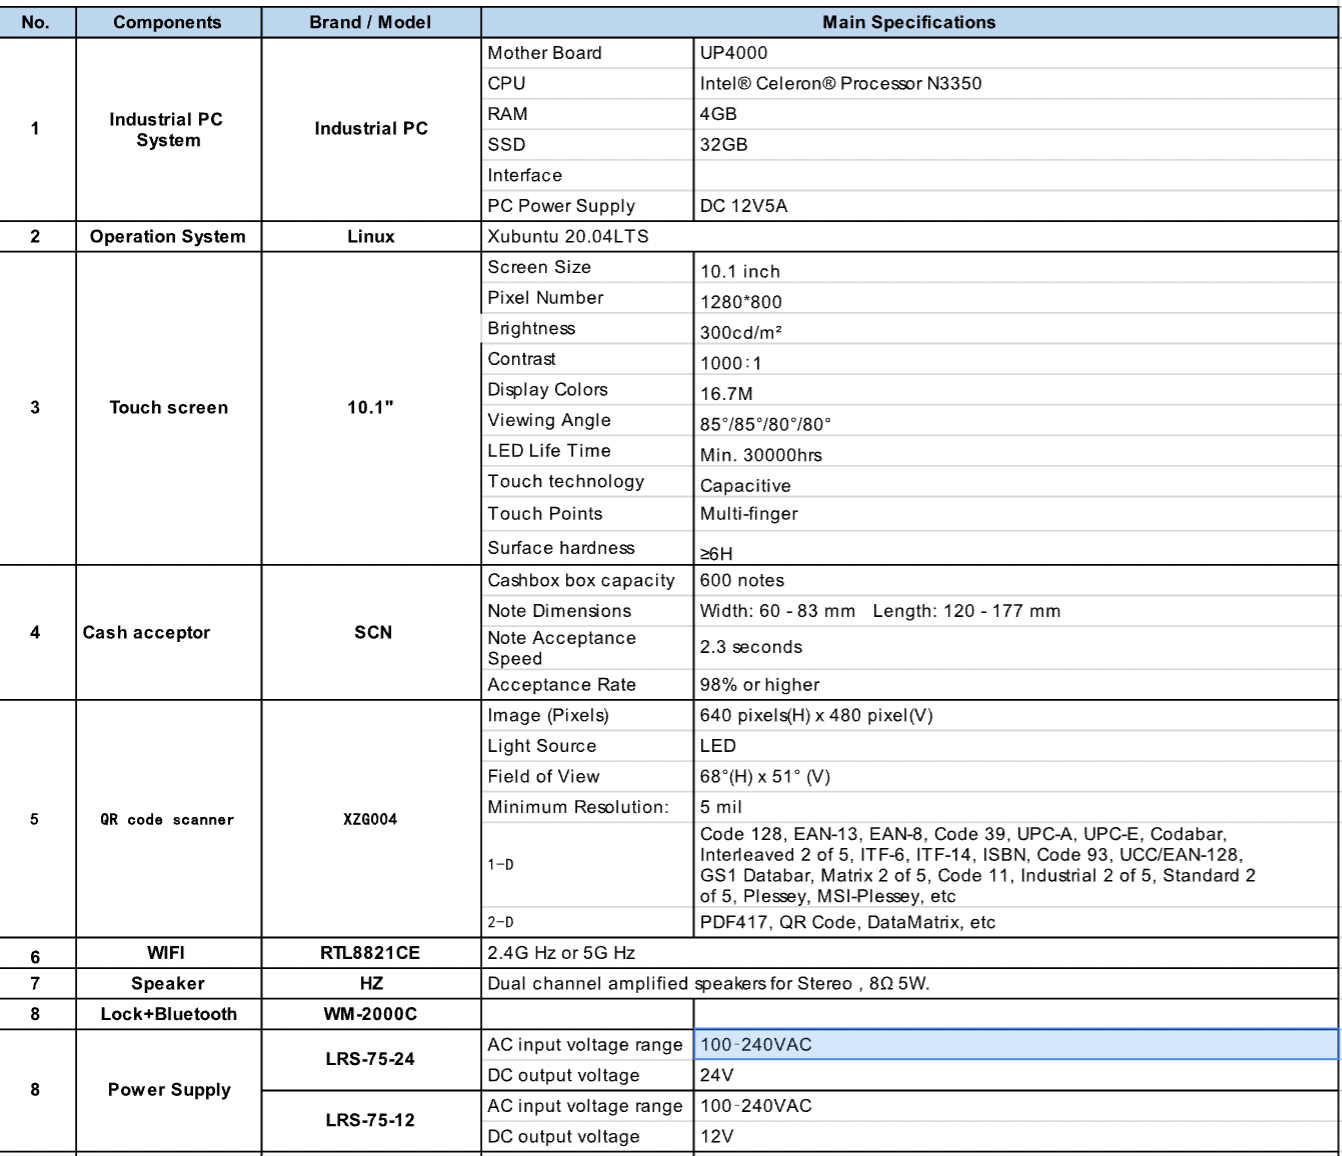Select the 'No.' header cell

36,22
